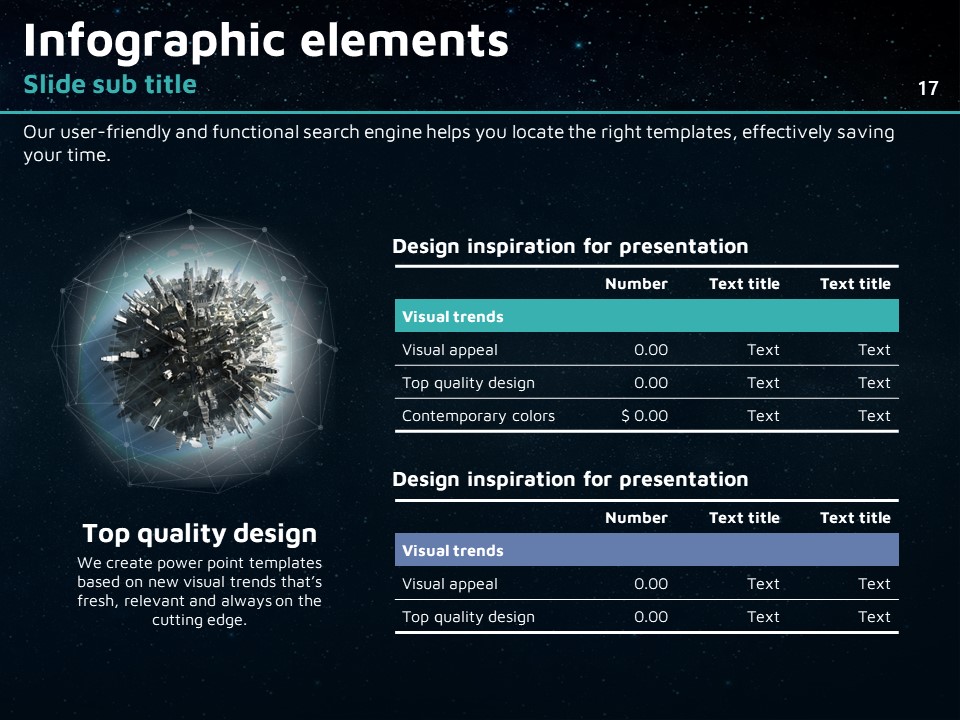Click the upper "Design inspiration for presentation" heading

pyautogui.click(x=570, y=246)
